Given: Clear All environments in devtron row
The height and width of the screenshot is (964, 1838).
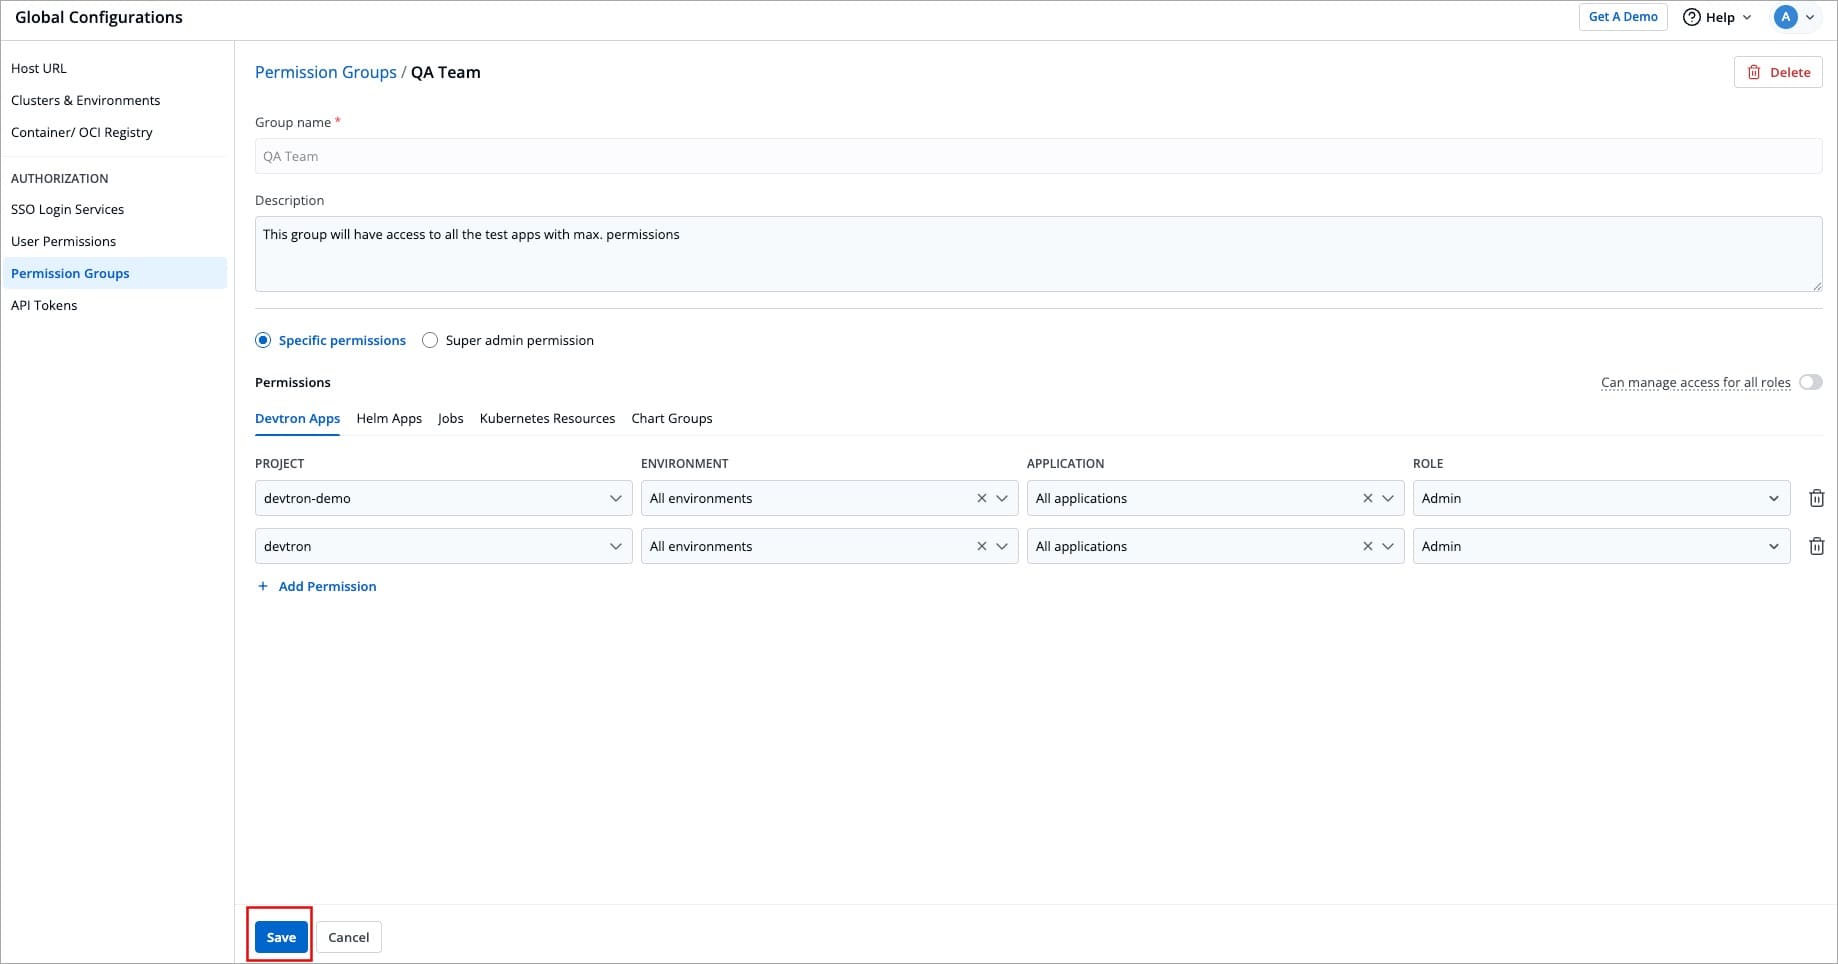Looking at the screenshot, I should (981, 546).
